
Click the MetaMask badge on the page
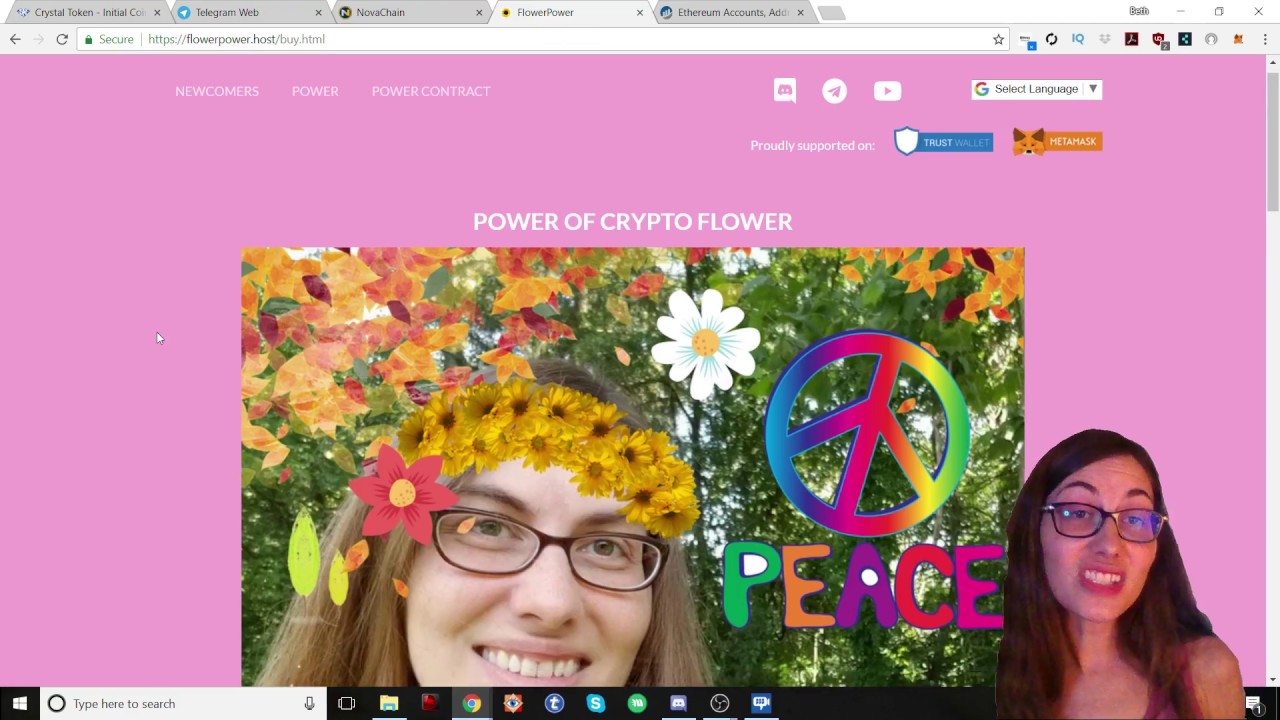point(1057,142)
